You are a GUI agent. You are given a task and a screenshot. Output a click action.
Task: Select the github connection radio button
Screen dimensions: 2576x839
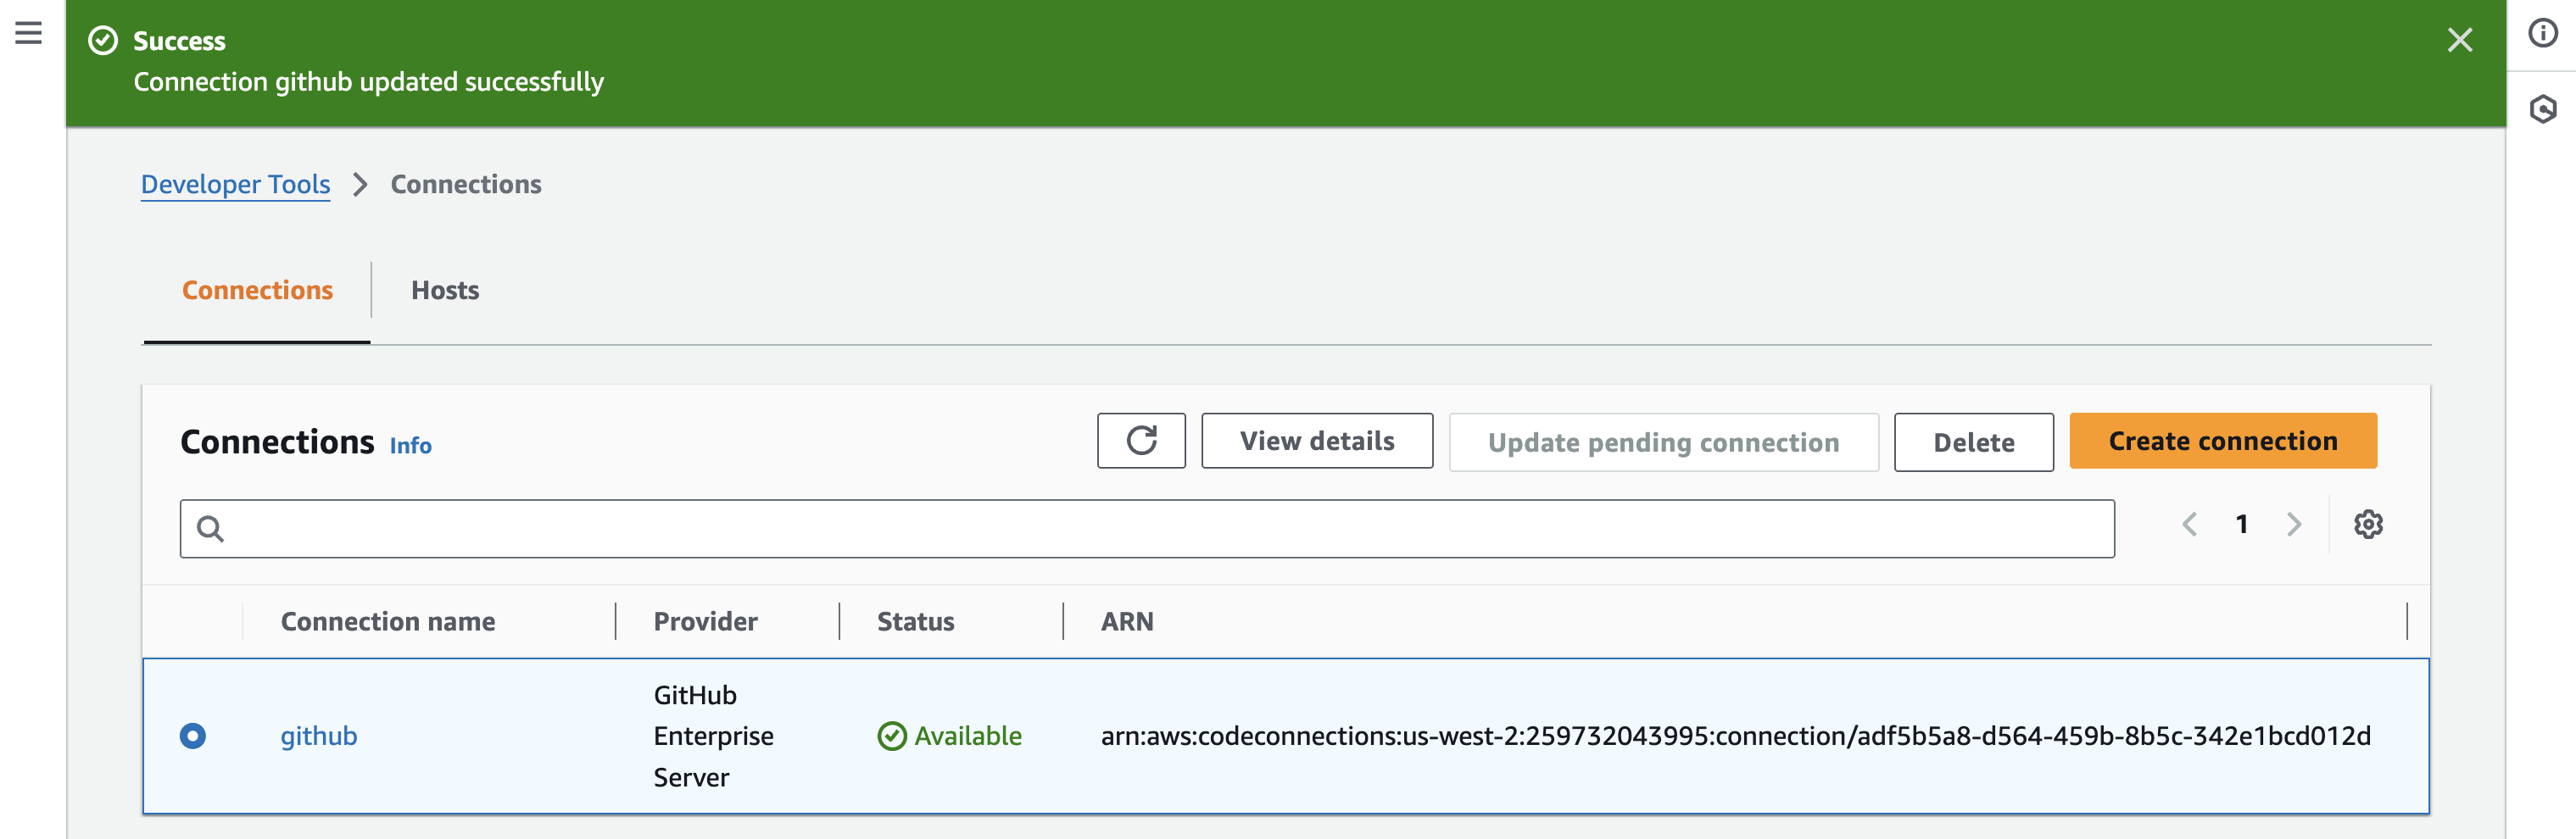click(x=193, y=736)
